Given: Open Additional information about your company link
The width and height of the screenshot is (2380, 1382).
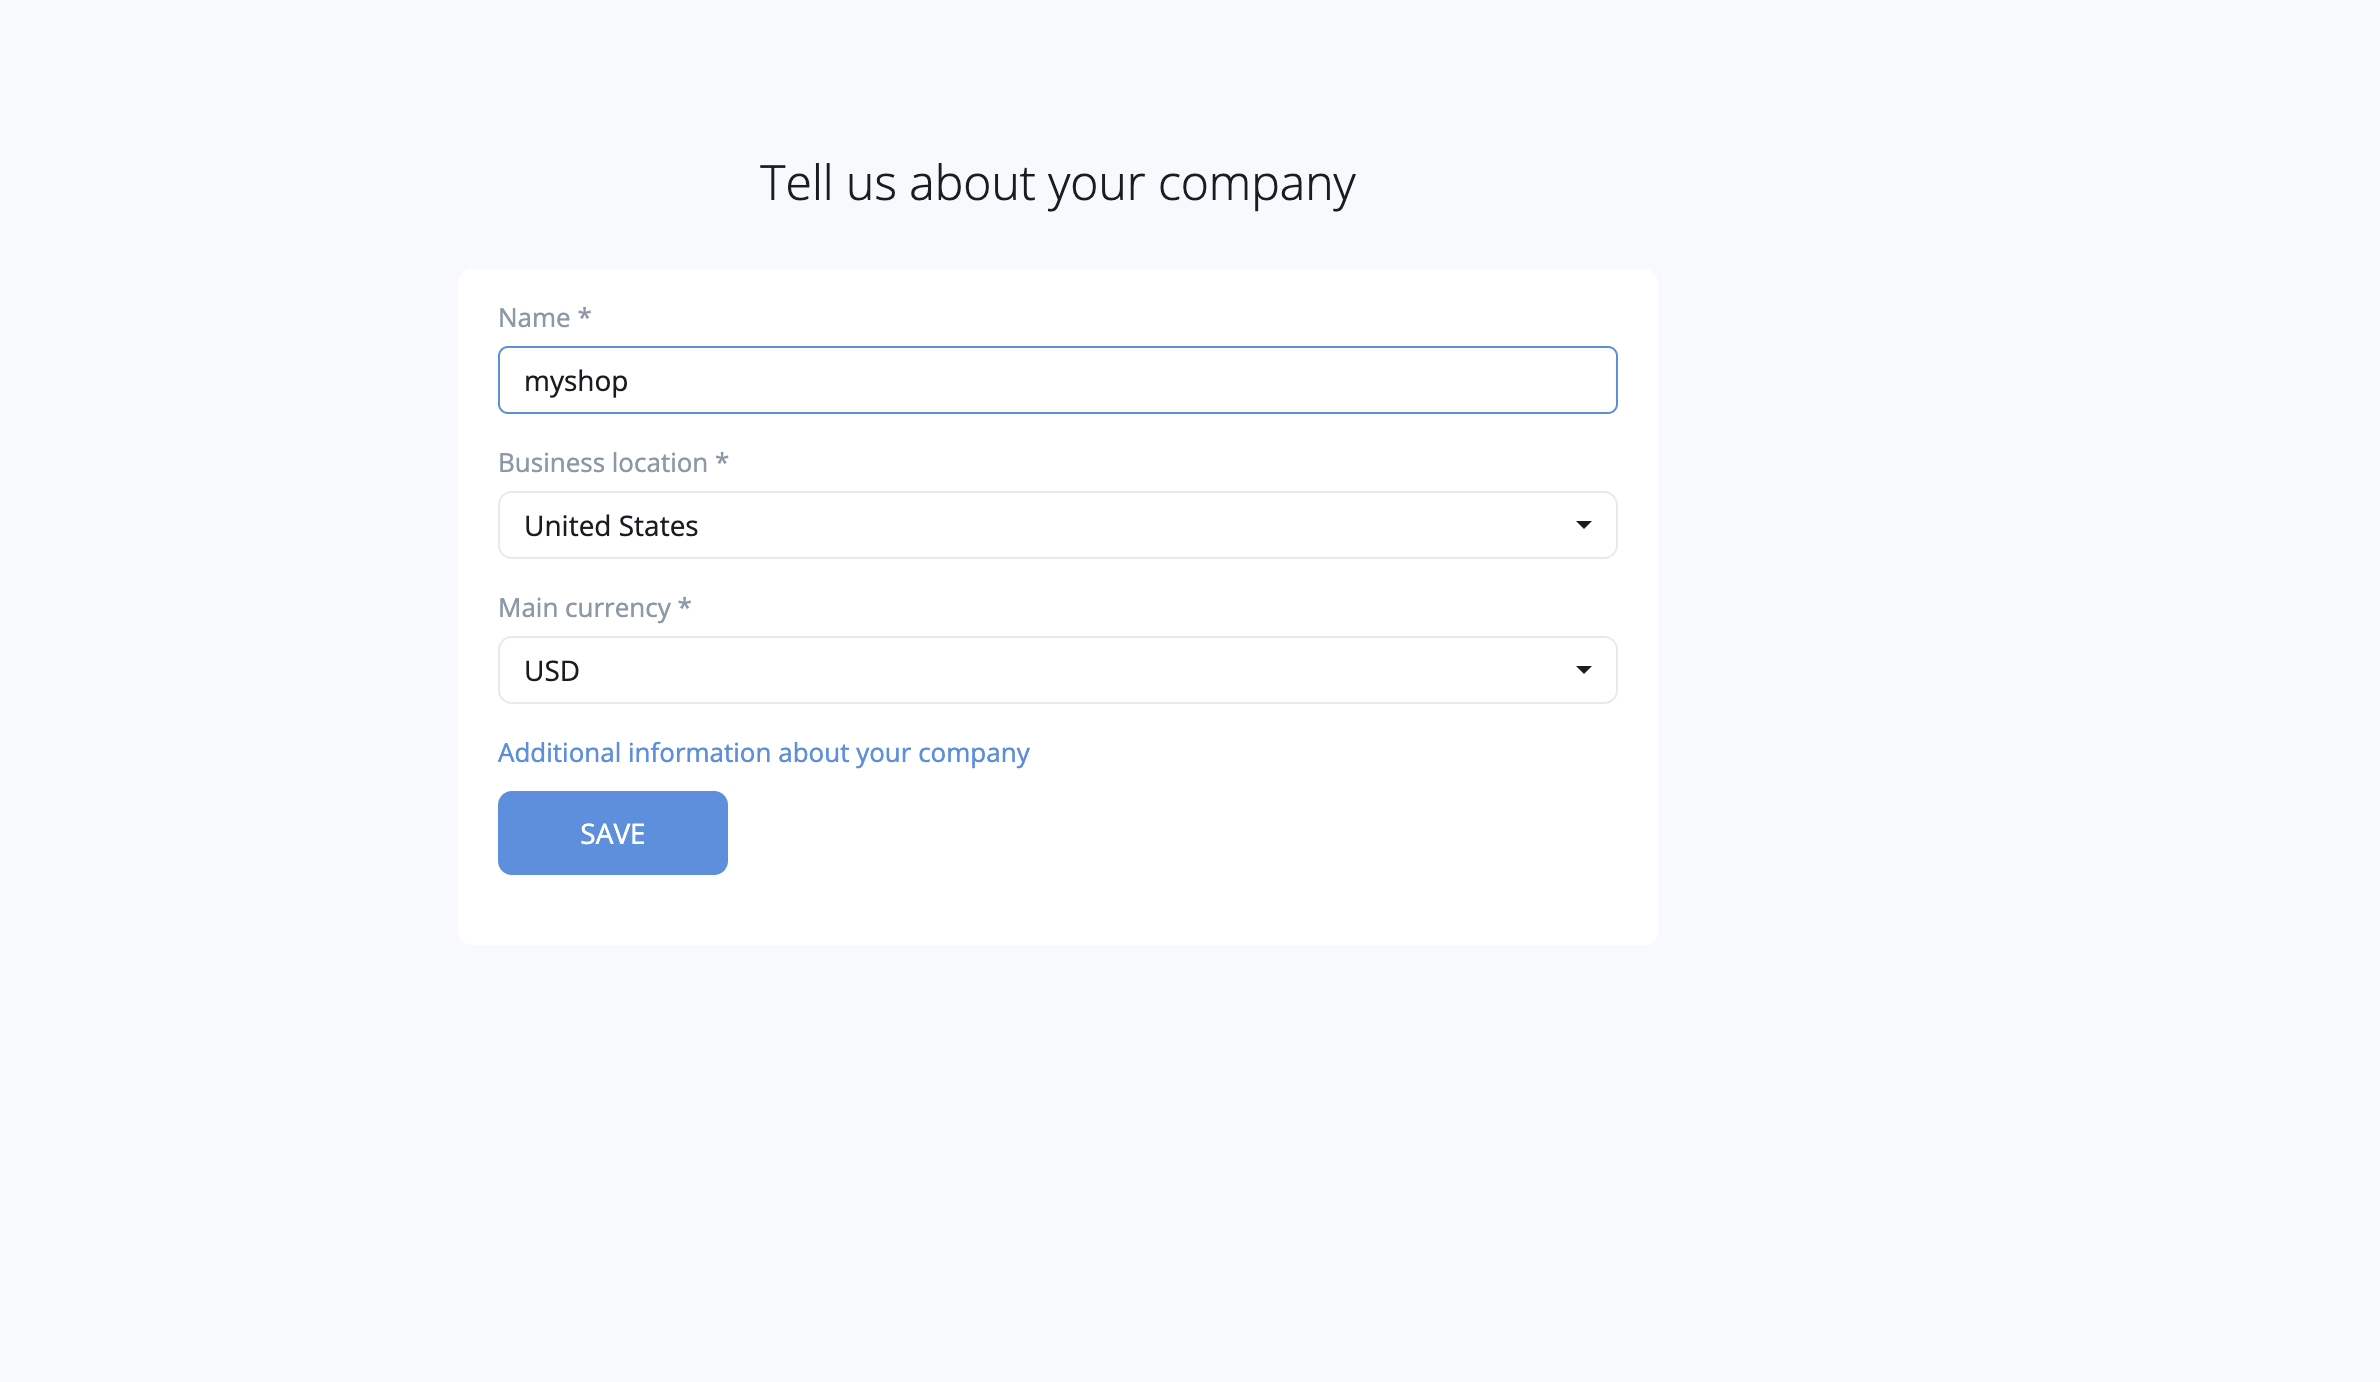Looking at the screenshot, I should pyautogui.click(x=763, y=753).
